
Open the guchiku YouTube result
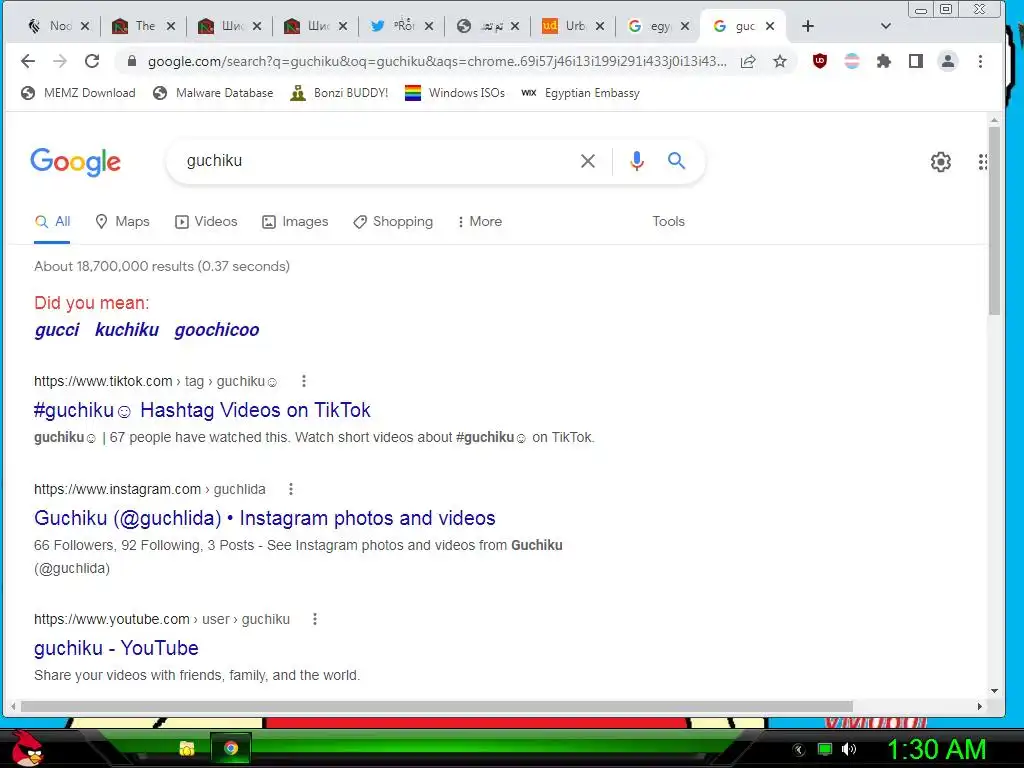116,648
